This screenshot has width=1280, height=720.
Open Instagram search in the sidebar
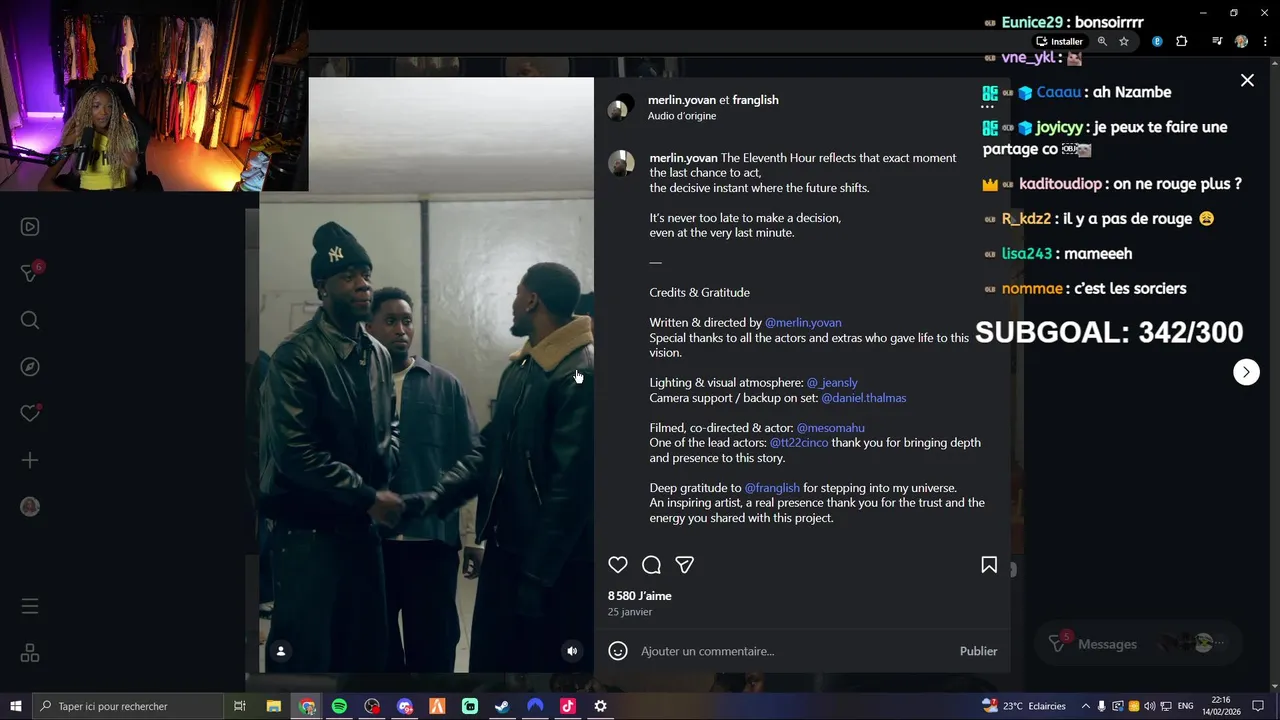(x=30, y=320)
